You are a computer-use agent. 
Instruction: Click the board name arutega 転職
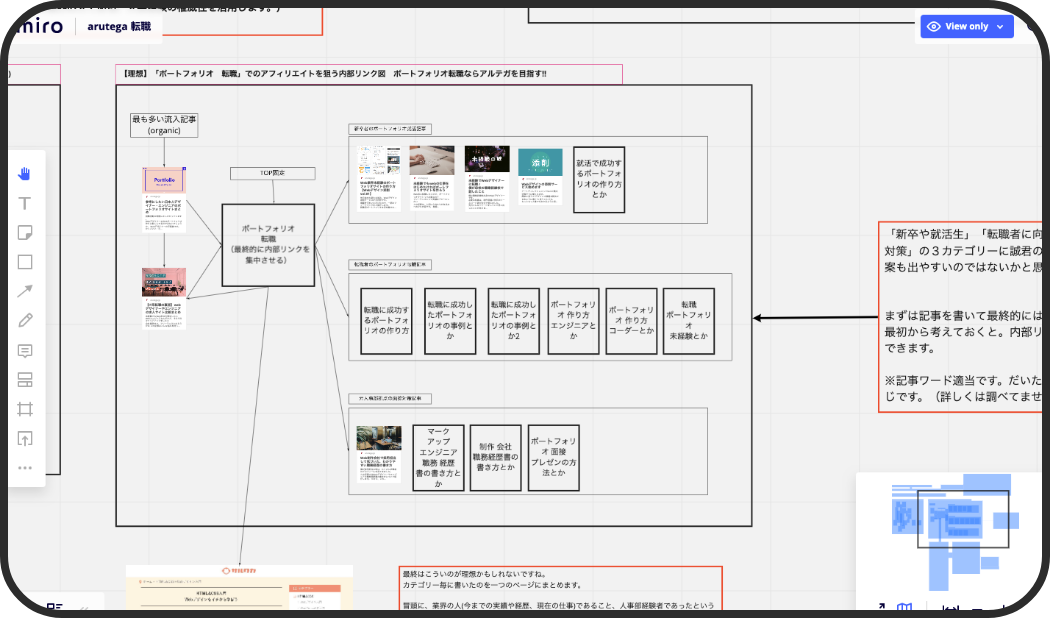(119, 27)
